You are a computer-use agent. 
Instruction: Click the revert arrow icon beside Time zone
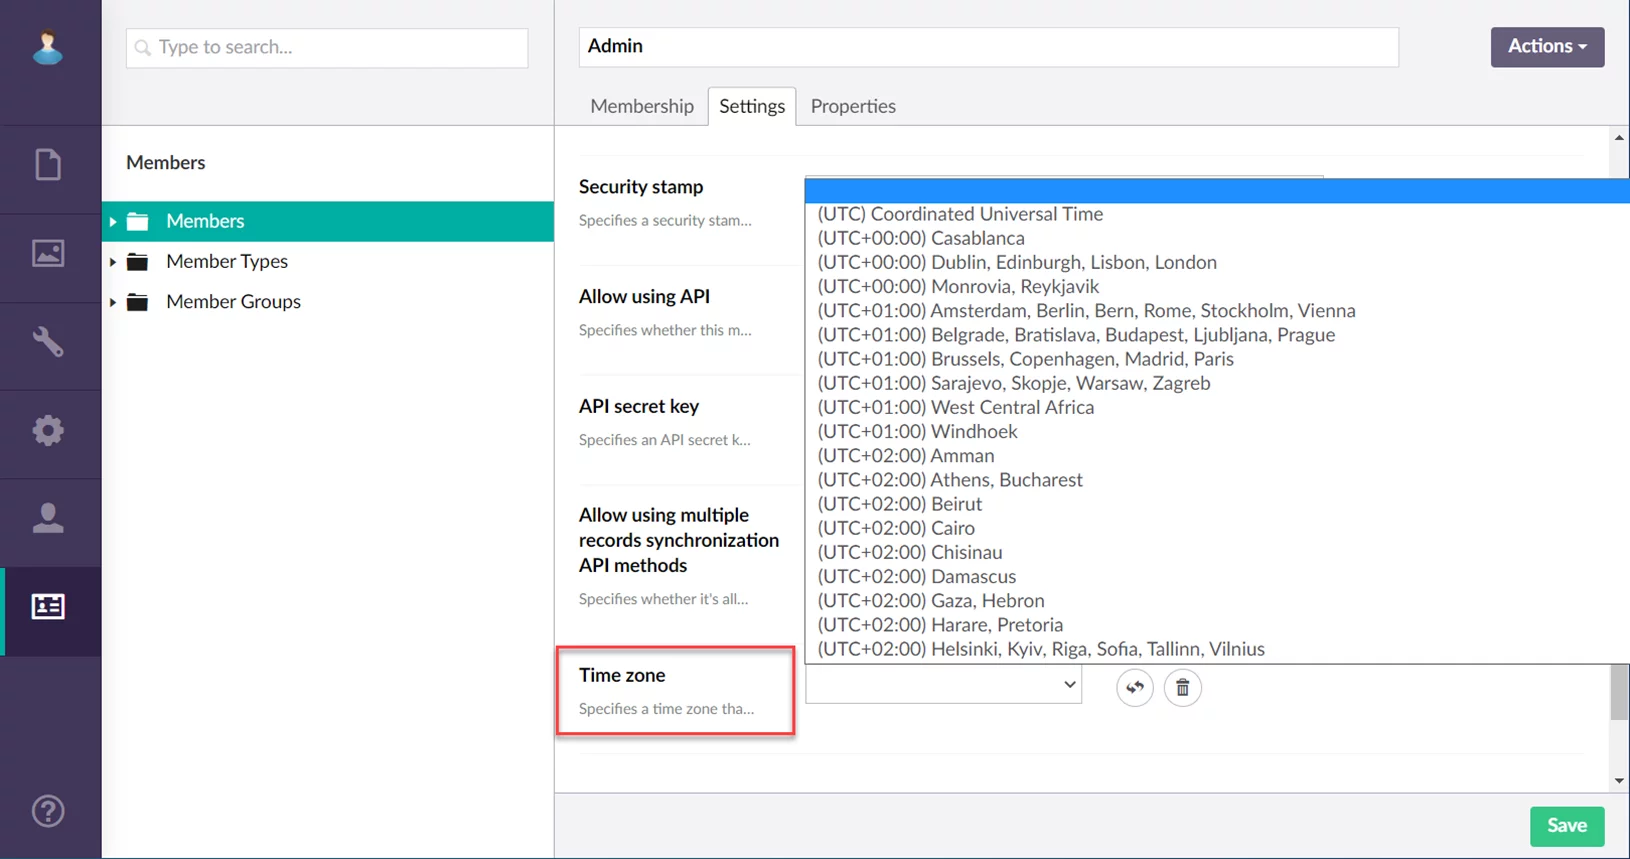pyautogui.click(x=1134, y=688)
